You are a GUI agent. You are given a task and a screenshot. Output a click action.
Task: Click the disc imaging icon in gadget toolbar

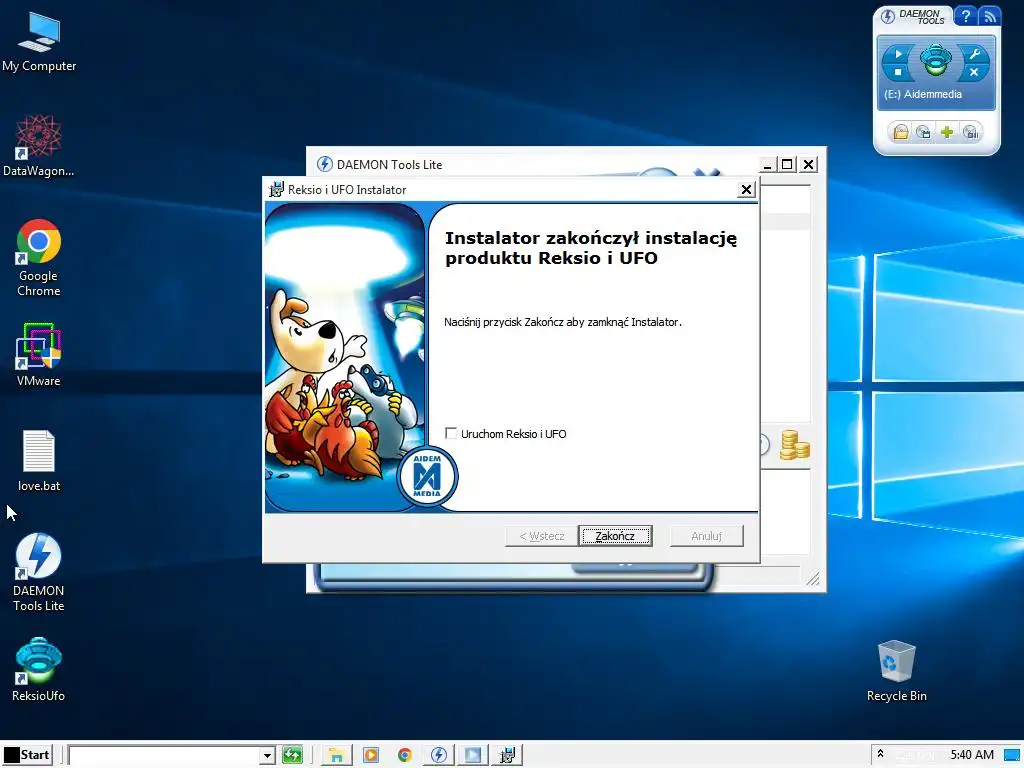(923, 133)
